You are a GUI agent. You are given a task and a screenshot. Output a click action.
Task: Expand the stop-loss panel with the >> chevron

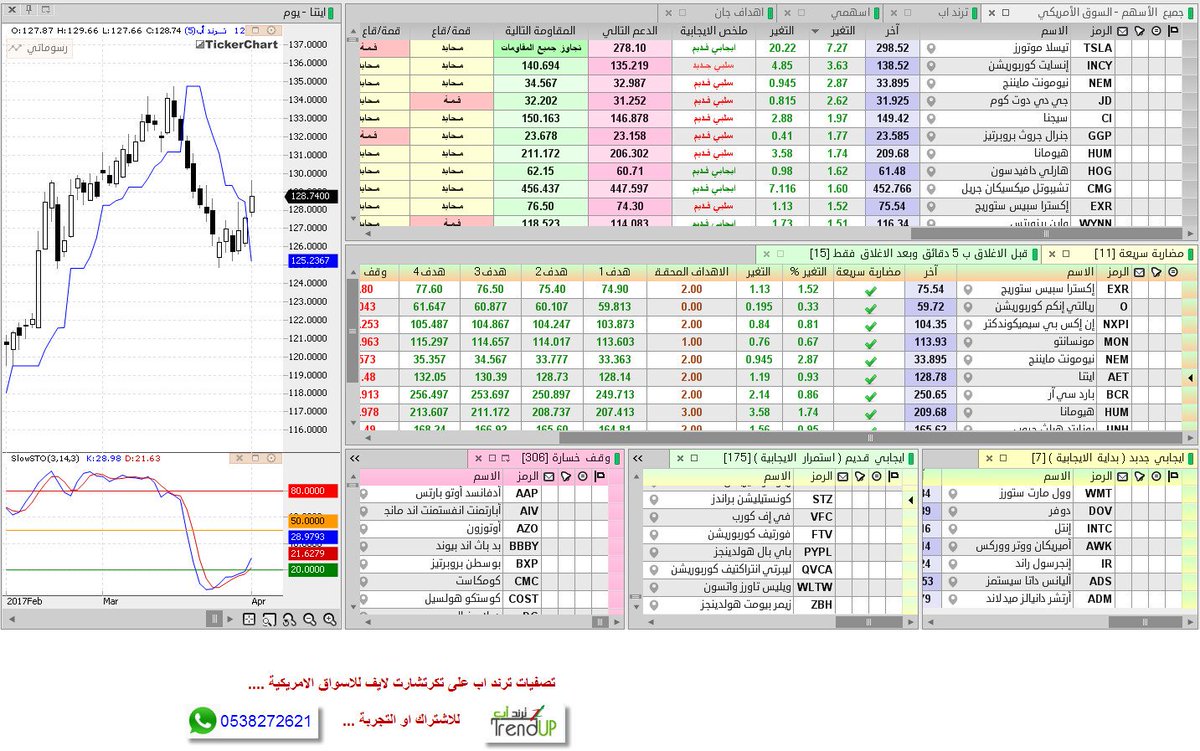pyautogui.click(x=354, y=458)
